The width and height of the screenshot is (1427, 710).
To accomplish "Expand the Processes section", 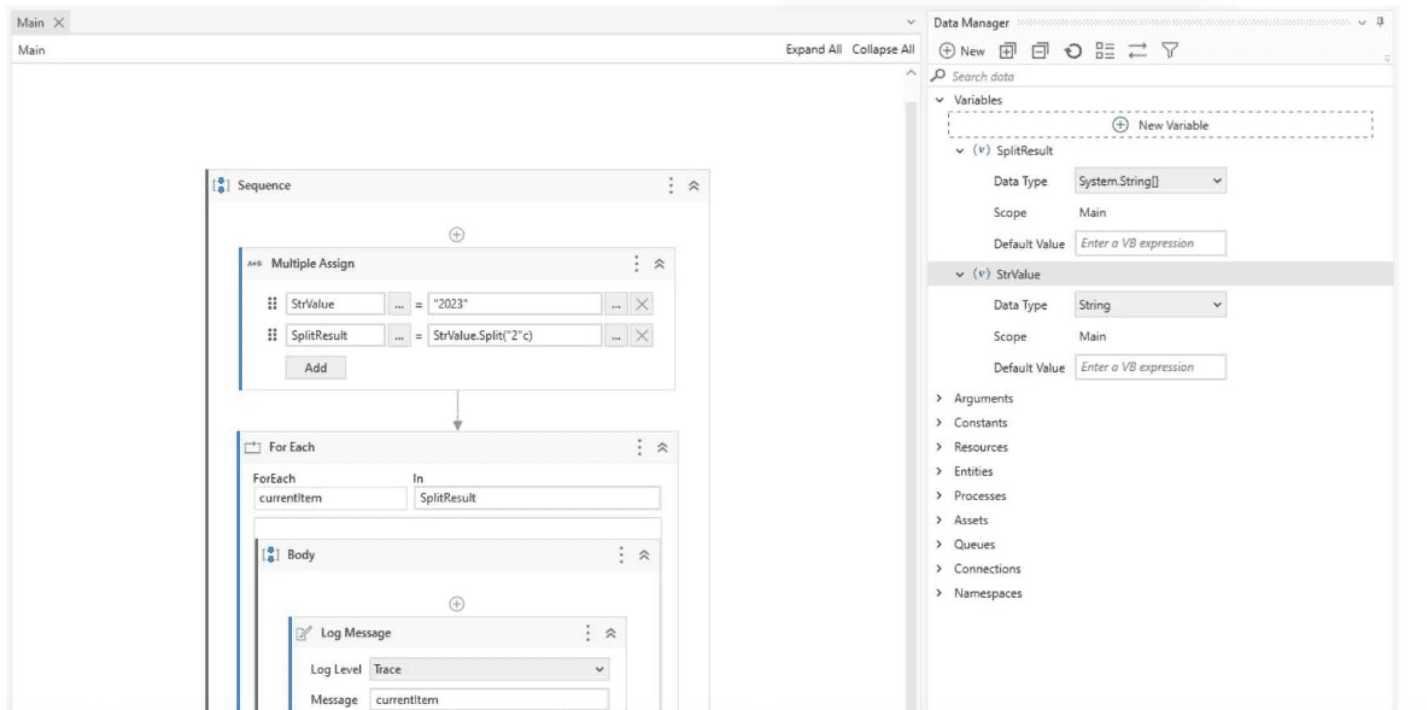I will tap(939, 495).
